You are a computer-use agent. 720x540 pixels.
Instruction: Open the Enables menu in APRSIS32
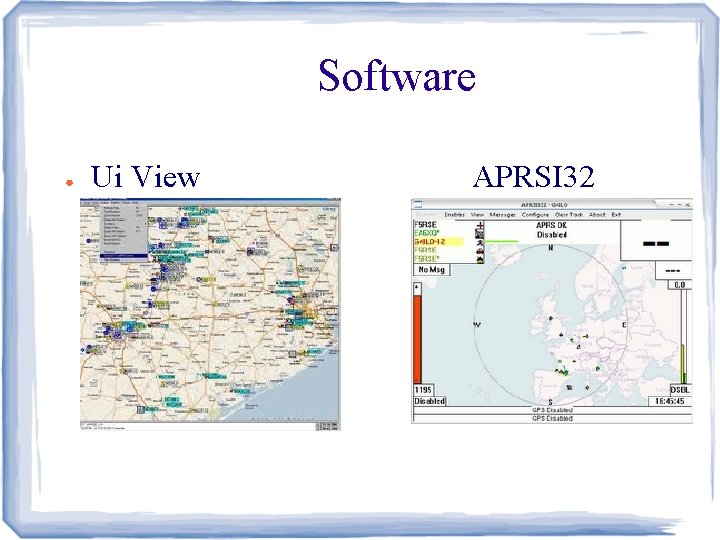[454, 214]
